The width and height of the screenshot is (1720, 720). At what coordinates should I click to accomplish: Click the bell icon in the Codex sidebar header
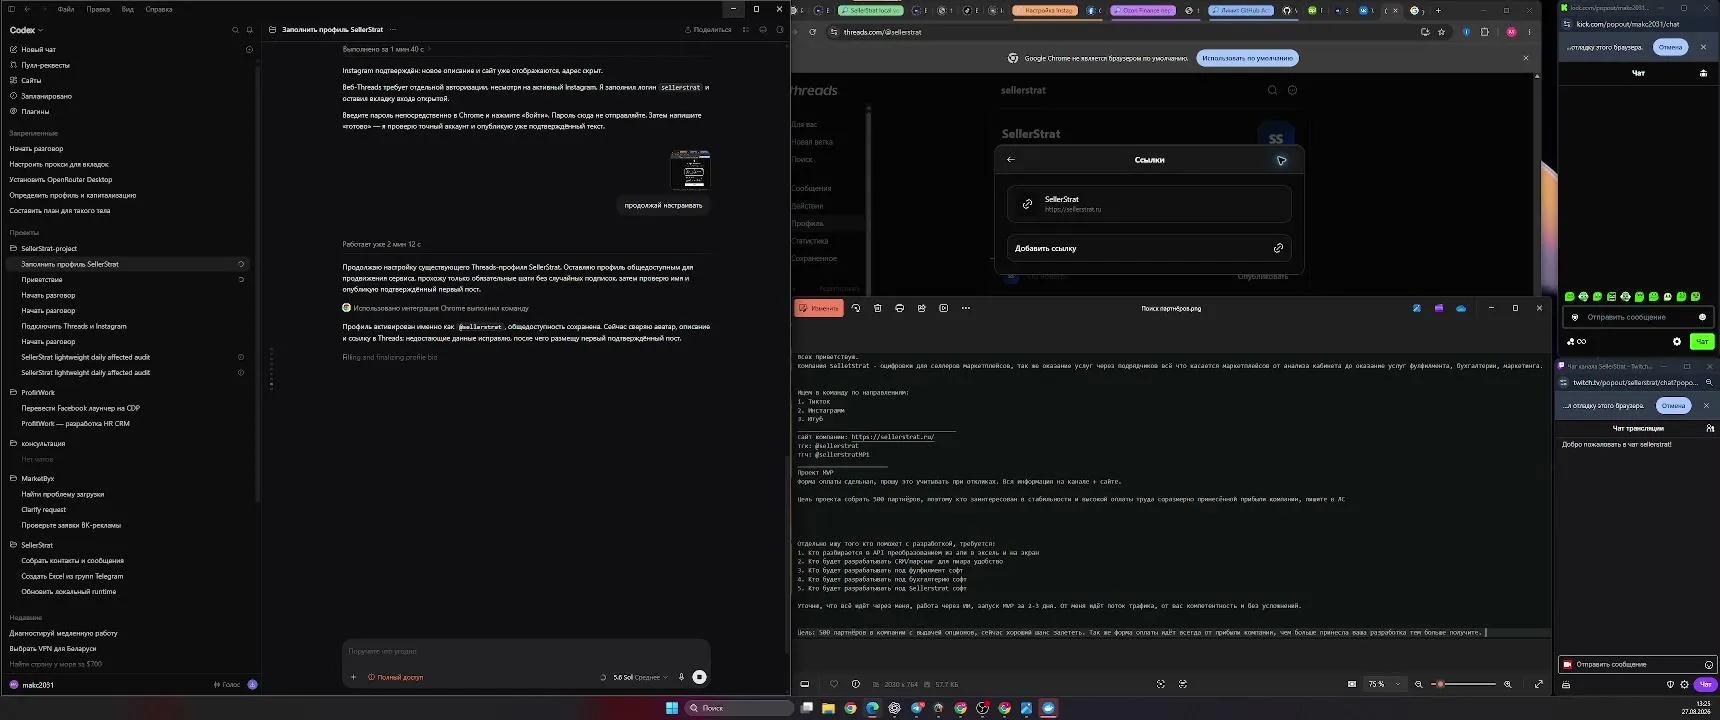249,30
